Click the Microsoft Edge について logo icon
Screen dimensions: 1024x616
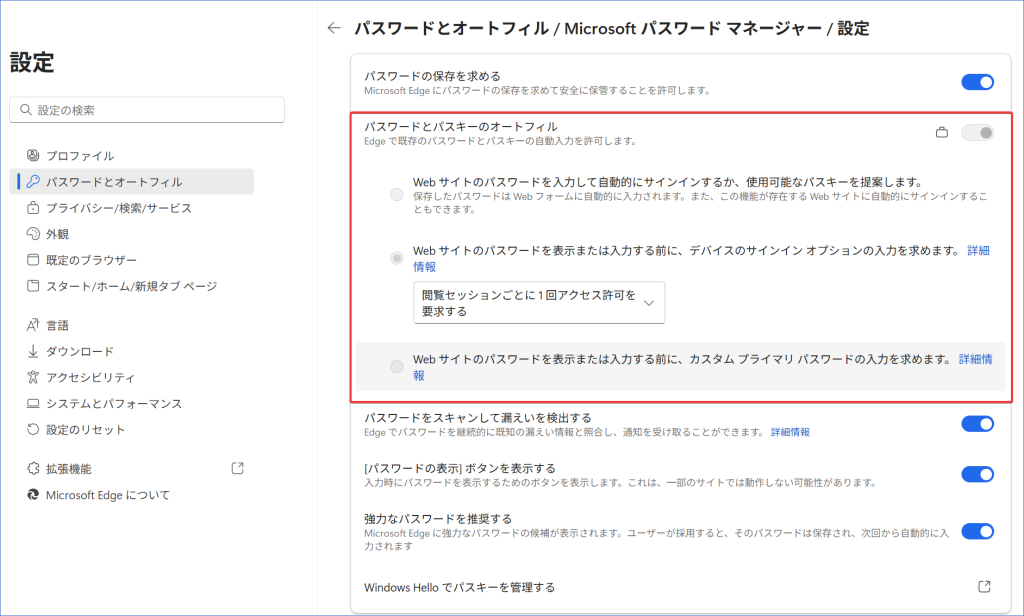(x=33, y=495)
